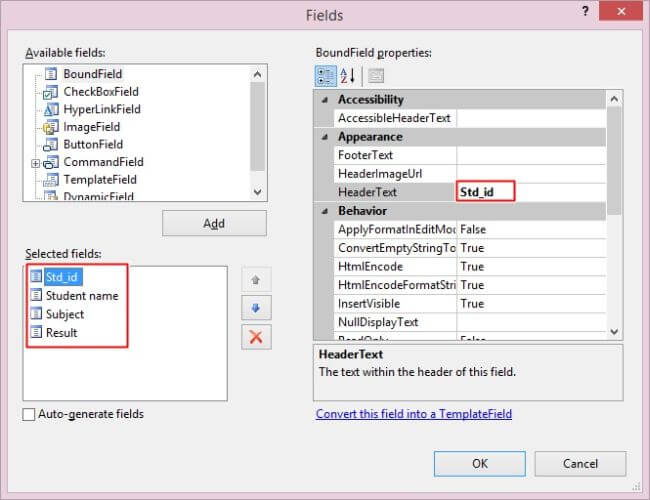The height and width of the screenshot is (500, 650).
Task: Change HtmlEncode value True
Action: 531,267
